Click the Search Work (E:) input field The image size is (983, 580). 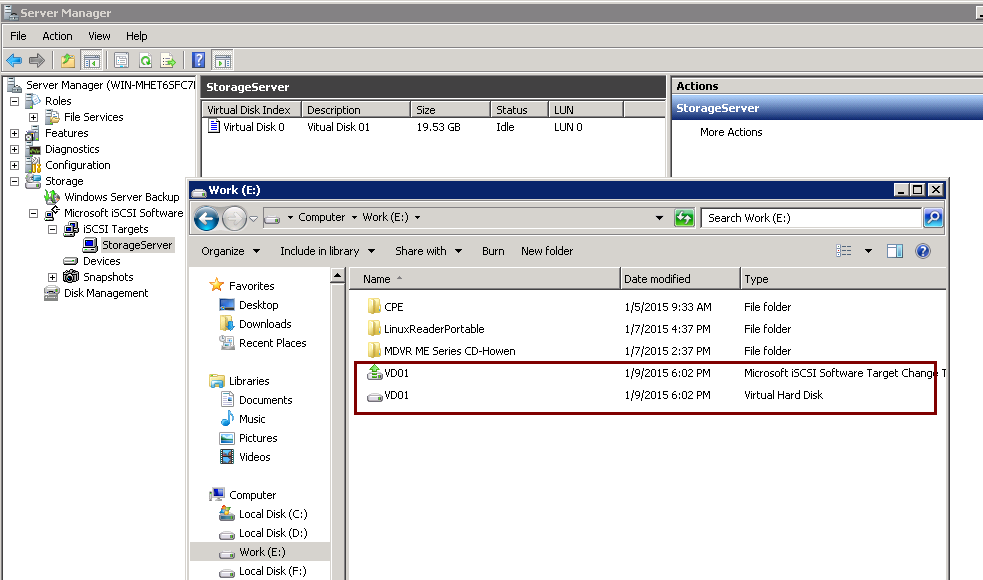pos(810,218)
